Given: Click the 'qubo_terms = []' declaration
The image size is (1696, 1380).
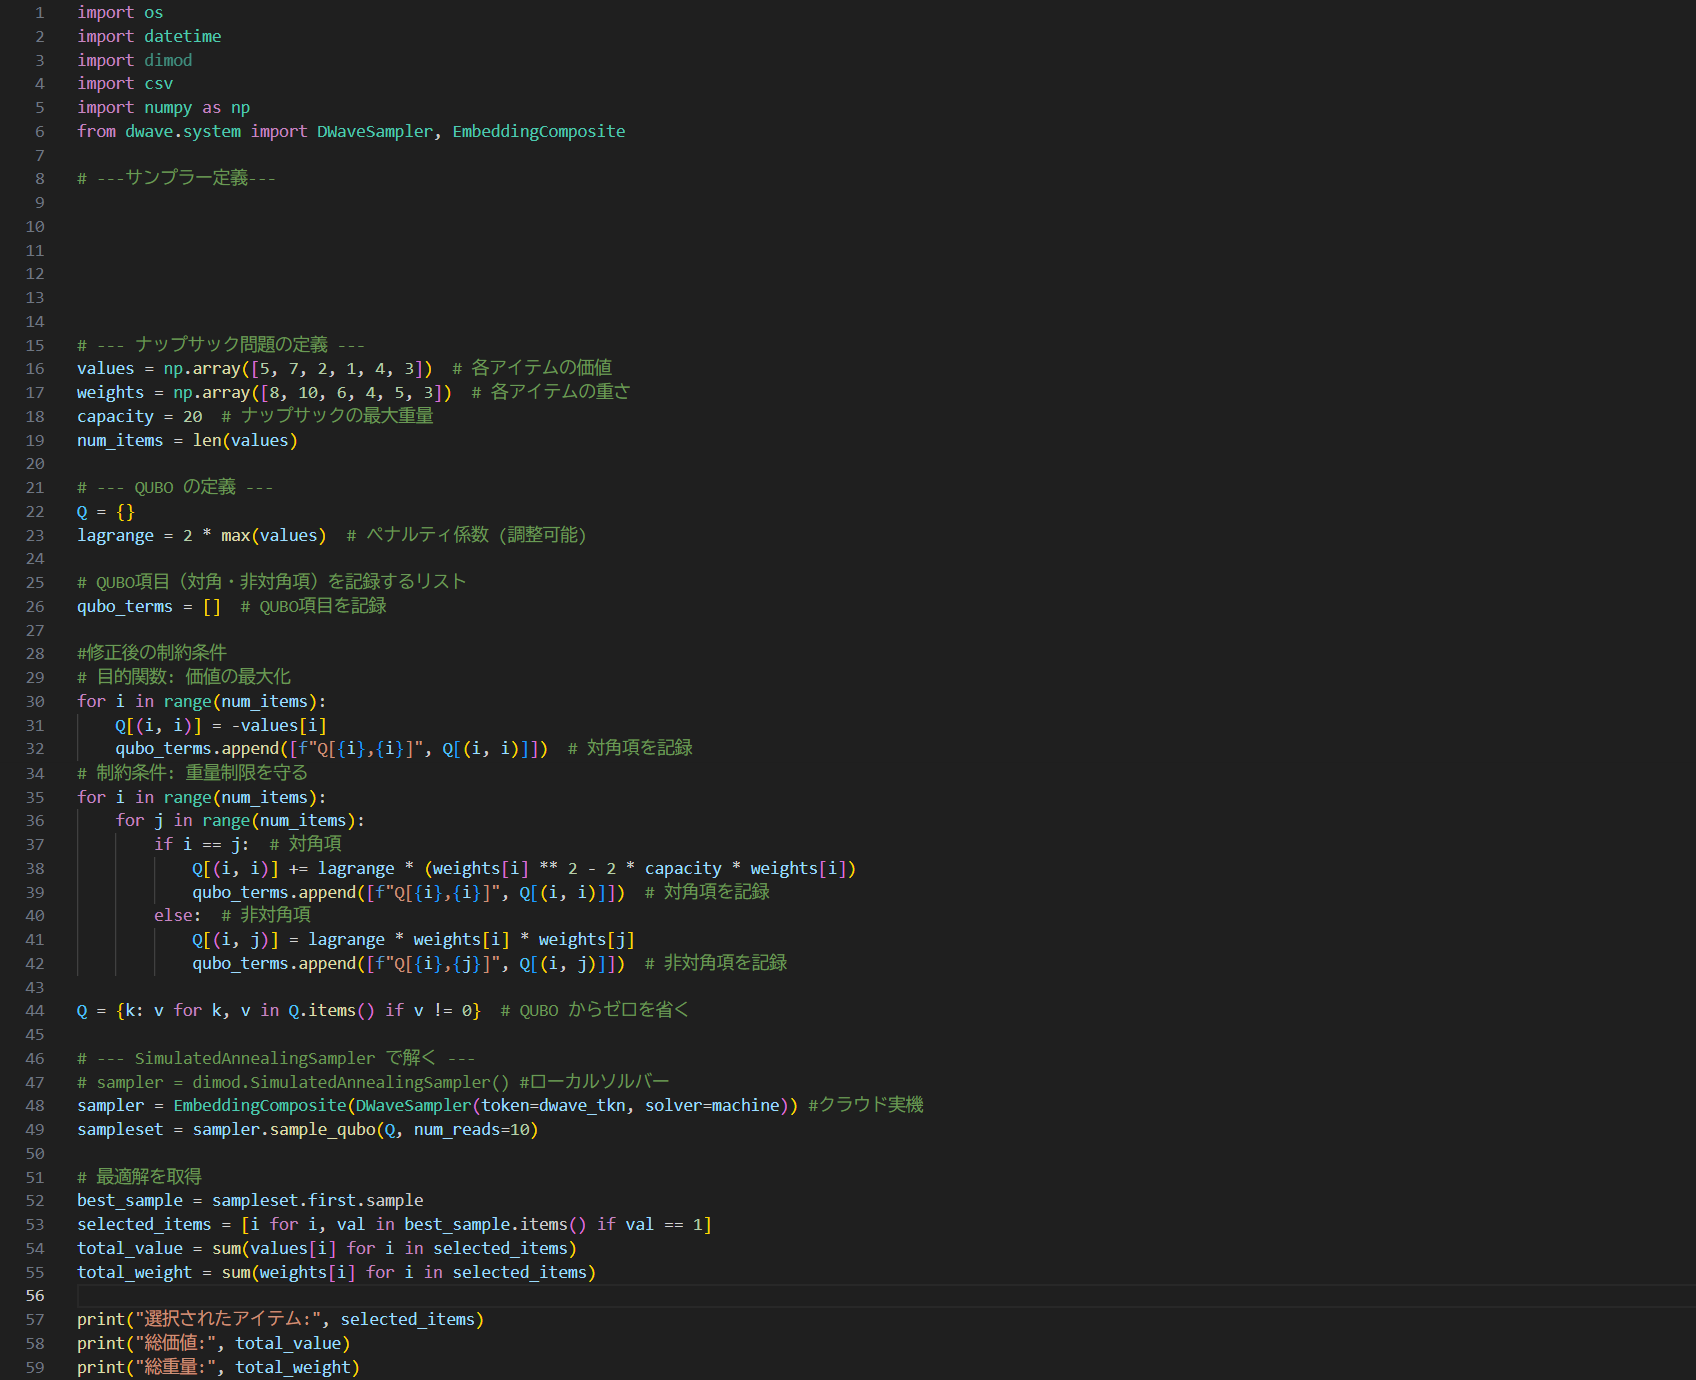Looking at the screenshot, I should click(148, 607).
